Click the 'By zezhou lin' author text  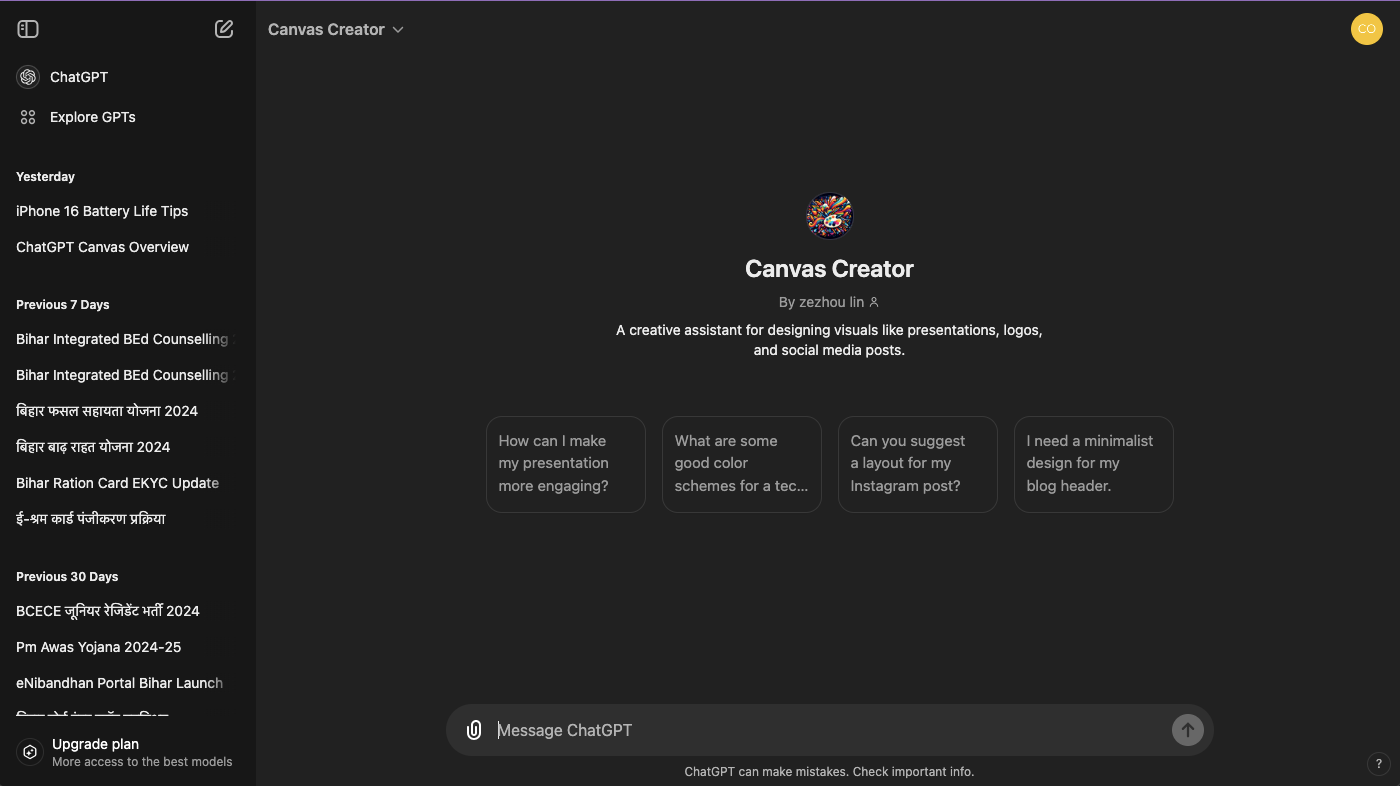pyautogui.click(x=821, y=302)
